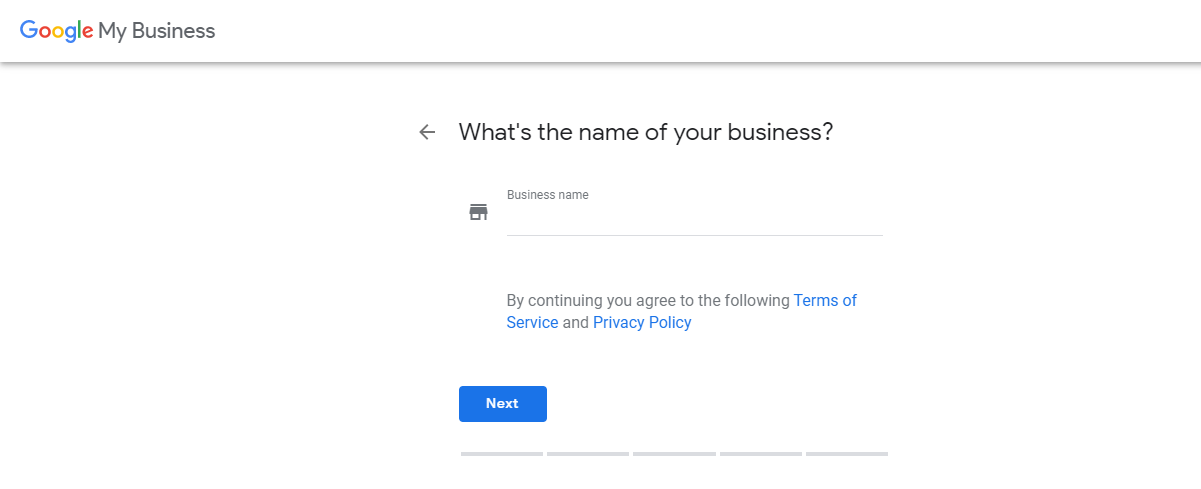
Task: Click the 'My Business' header text
Action: pyautogui.click(x=156, y=31)
